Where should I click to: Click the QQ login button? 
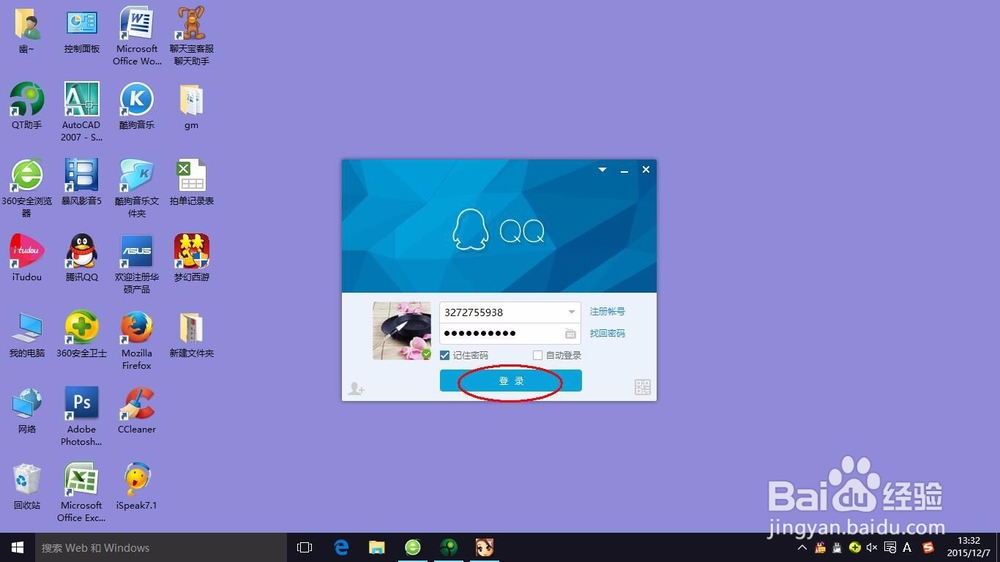tap(510, 381)
